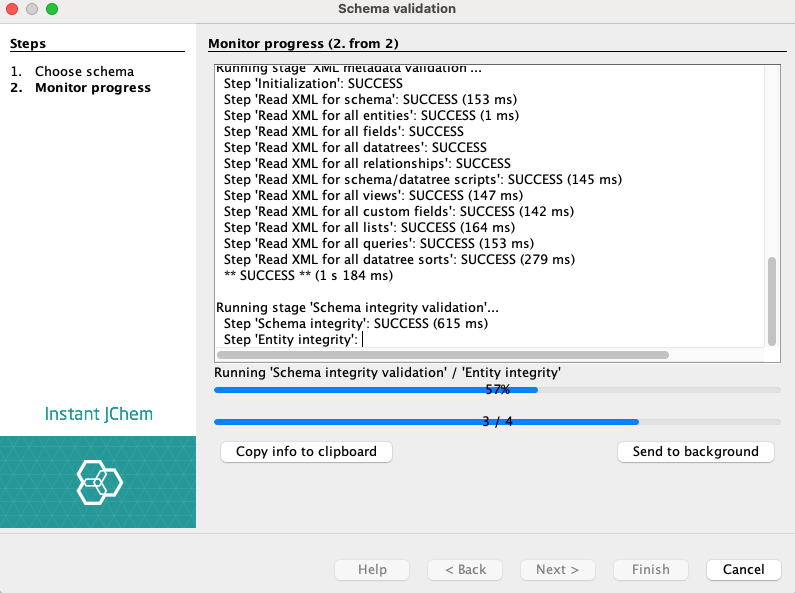Close the Schema validation window

coord(13,9)
